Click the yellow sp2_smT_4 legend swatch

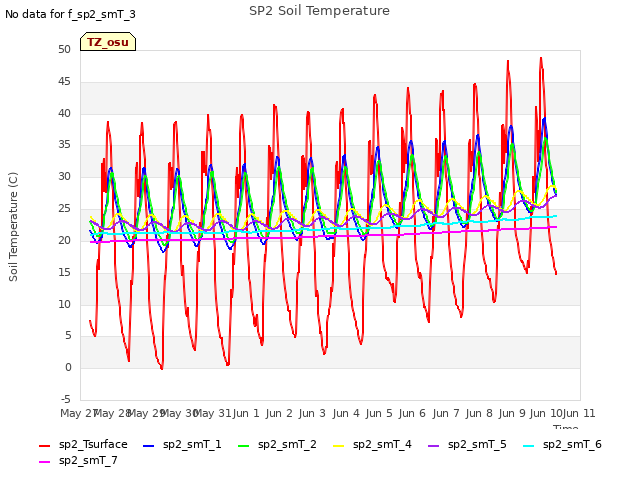click(x=338, y=446)
